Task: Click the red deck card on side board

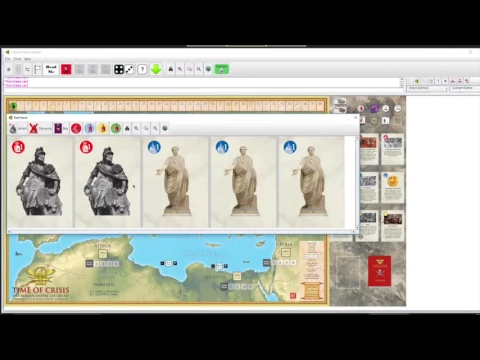Action: tap(379, 271)
